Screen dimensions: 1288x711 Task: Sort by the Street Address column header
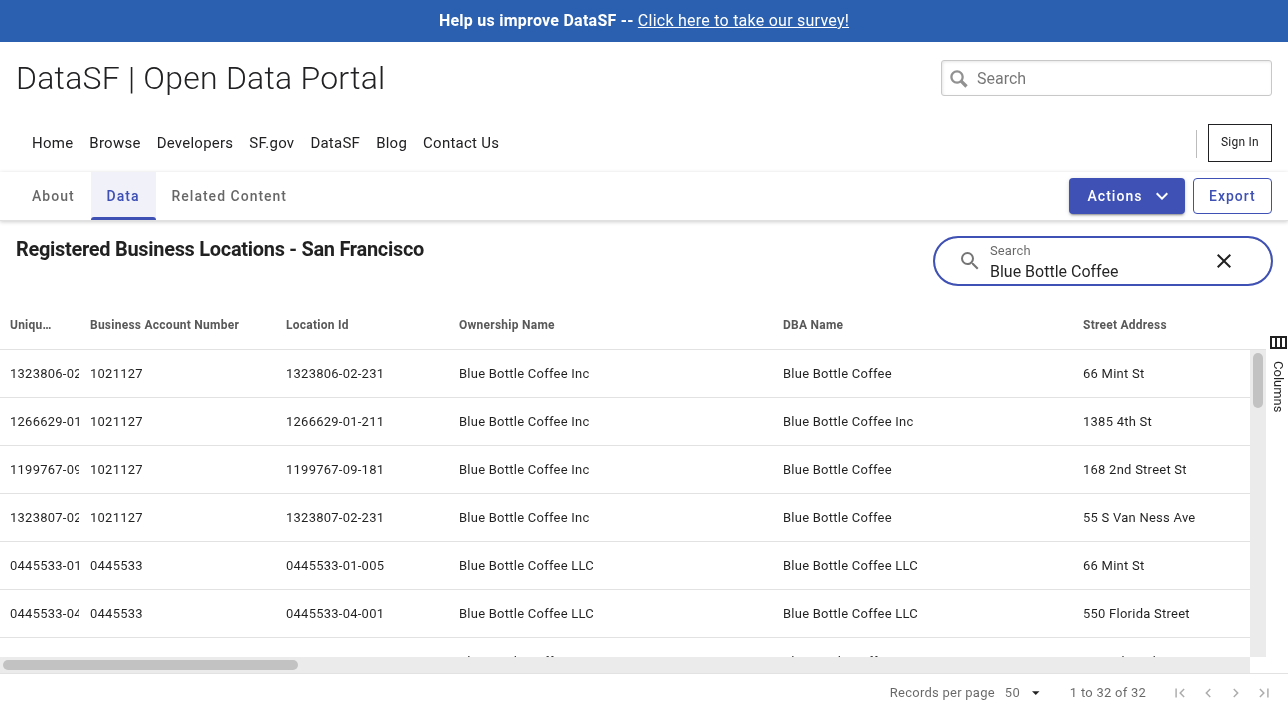tap(1124, 325)
